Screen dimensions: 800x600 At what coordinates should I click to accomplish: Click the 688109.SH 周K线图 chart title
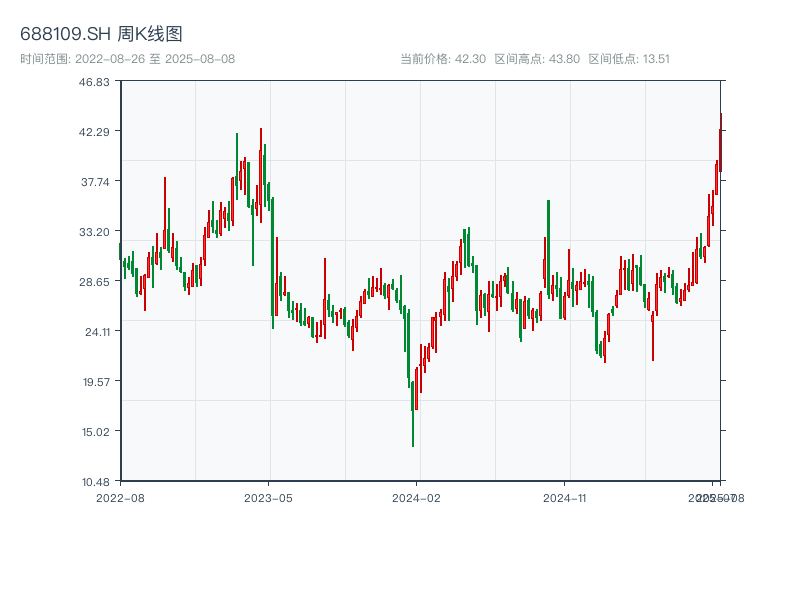click(101, 35)
